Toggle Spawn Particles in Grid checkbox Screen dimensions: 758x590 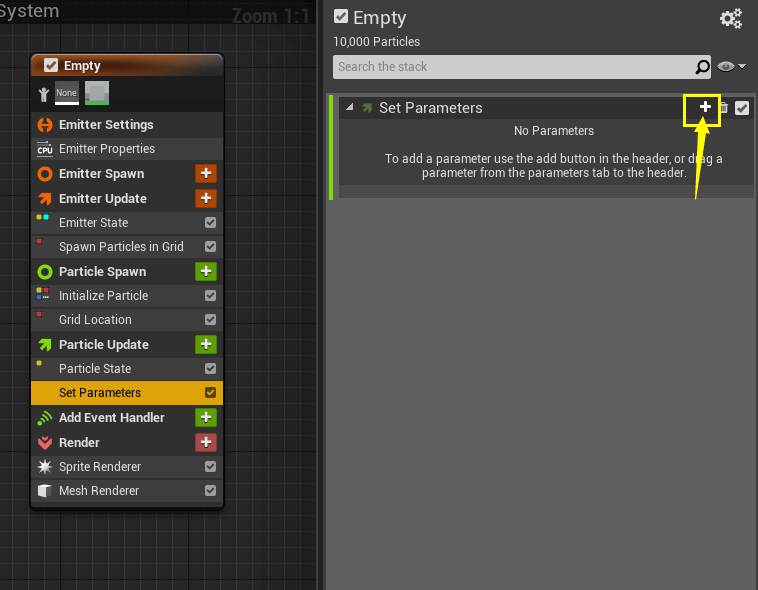[x=210, y=247]
